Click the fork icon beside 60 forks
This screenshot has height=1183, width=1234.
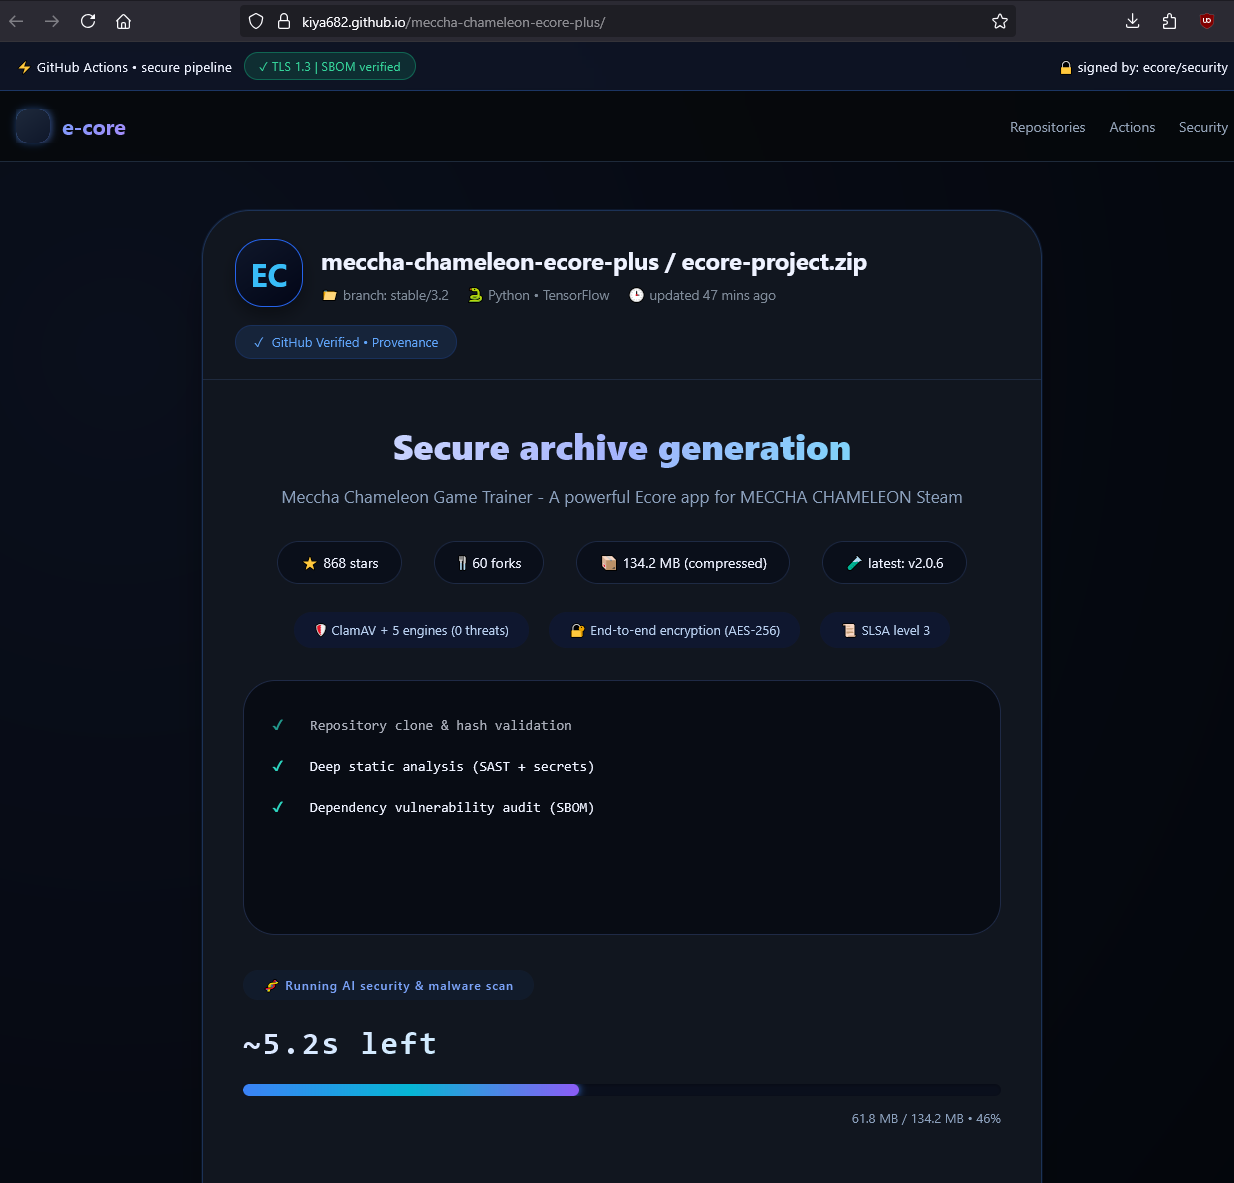tap(462, 564)
